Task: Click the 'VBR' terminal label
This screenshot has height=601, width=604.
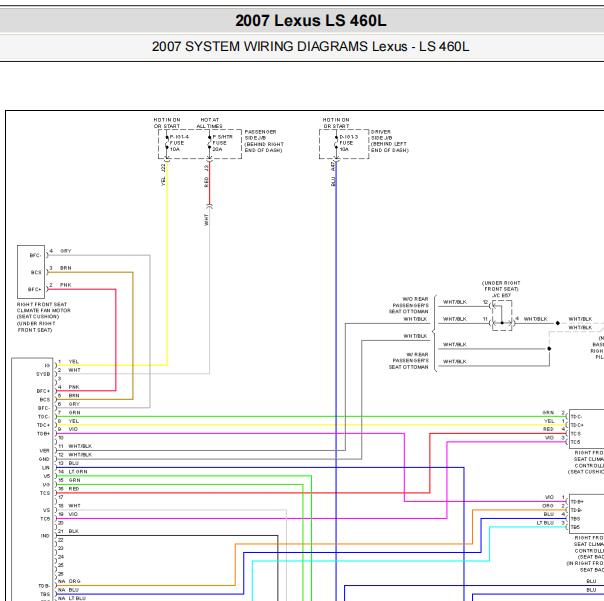Action: point(45,450)
